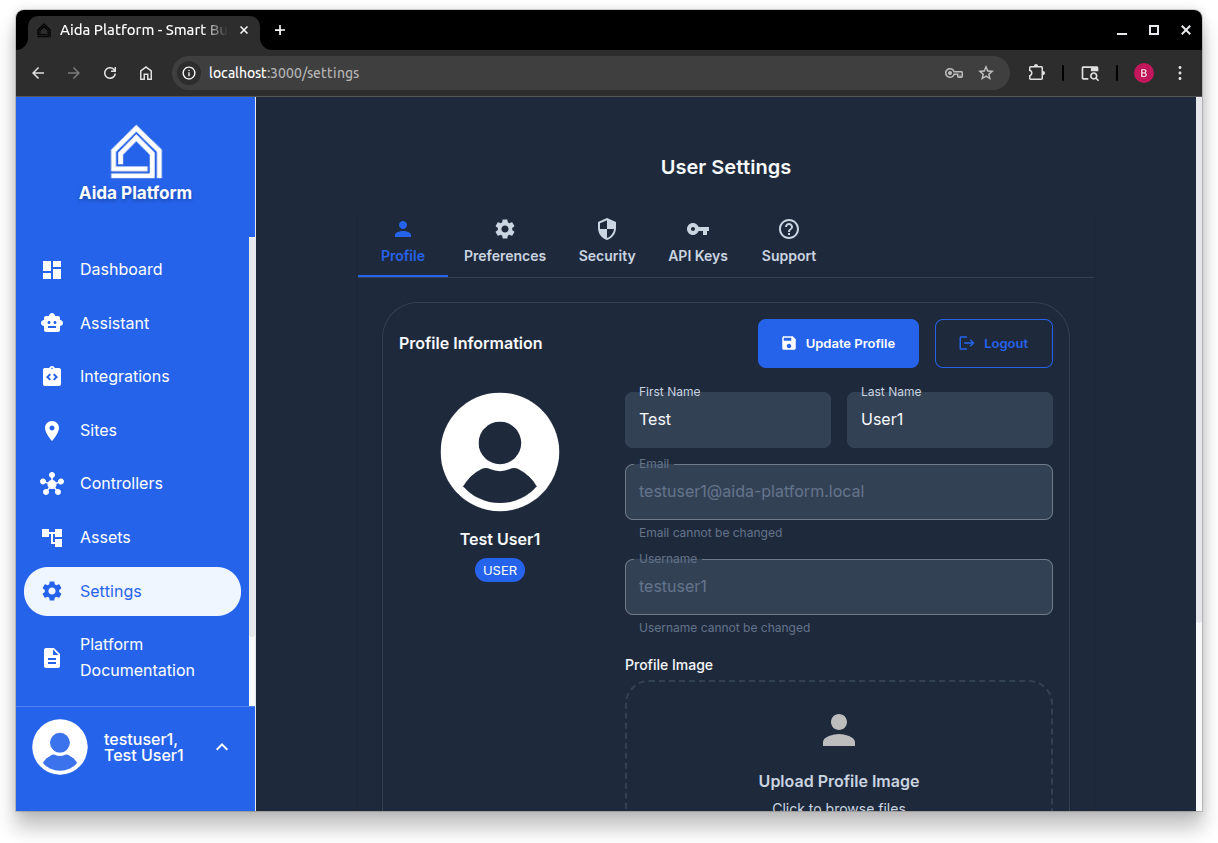Click inside the First Name field

727,419
